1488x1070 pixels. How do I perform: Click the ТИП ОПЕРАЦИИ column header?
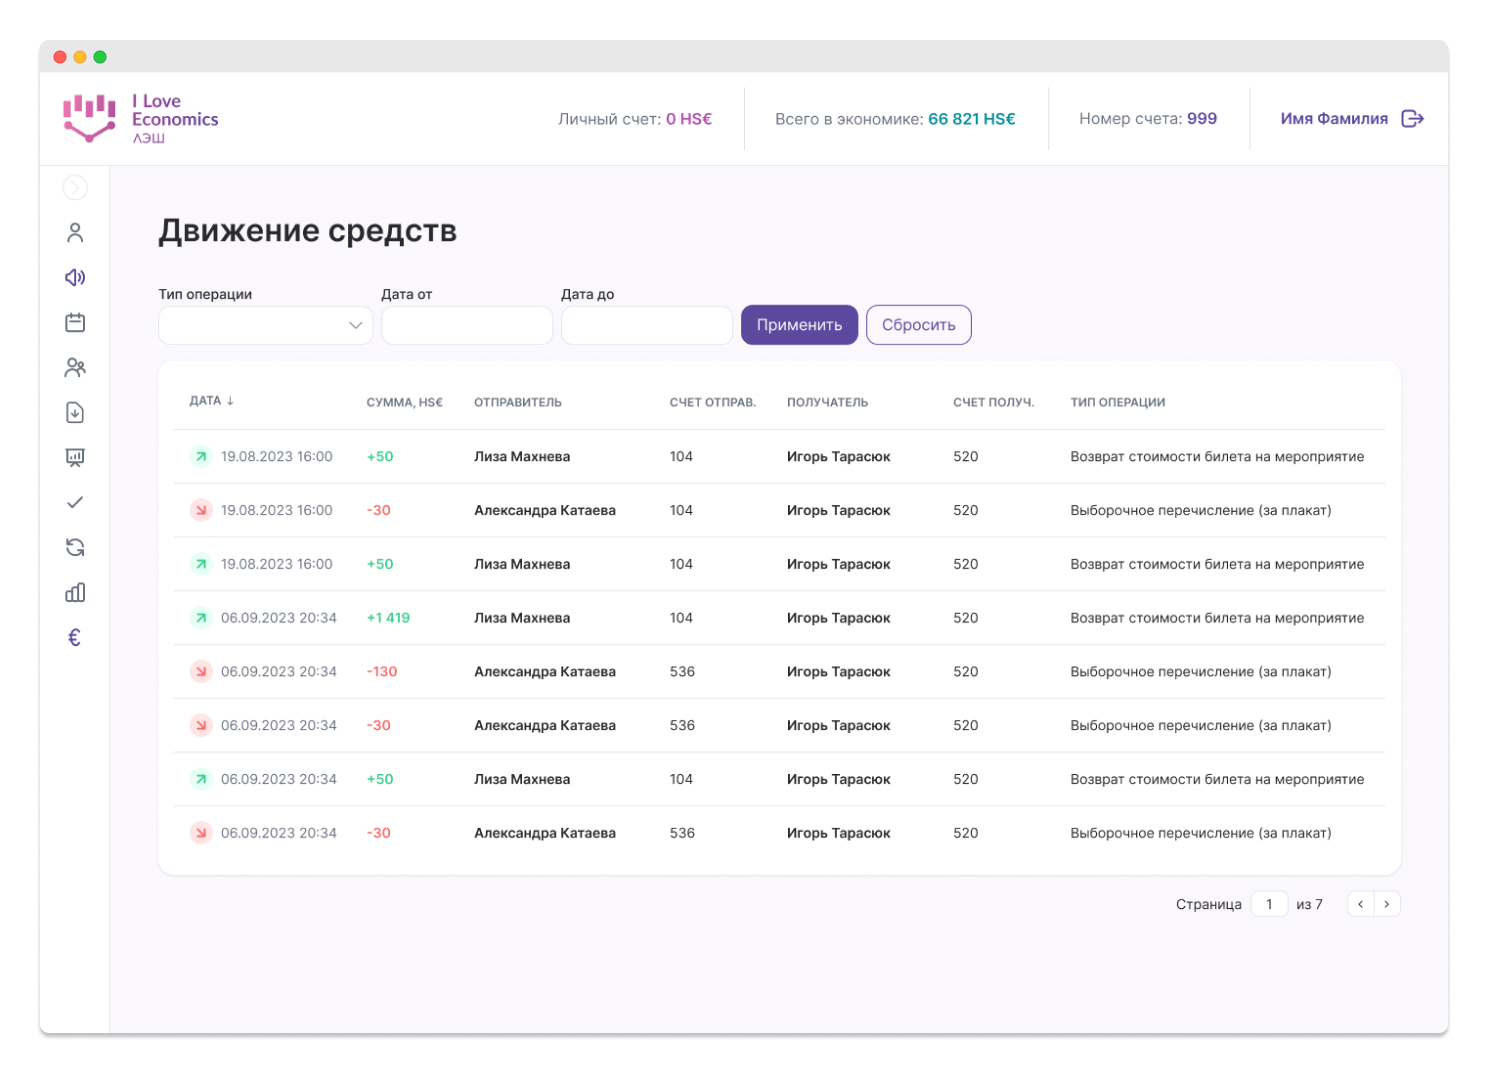(1118, 402)
